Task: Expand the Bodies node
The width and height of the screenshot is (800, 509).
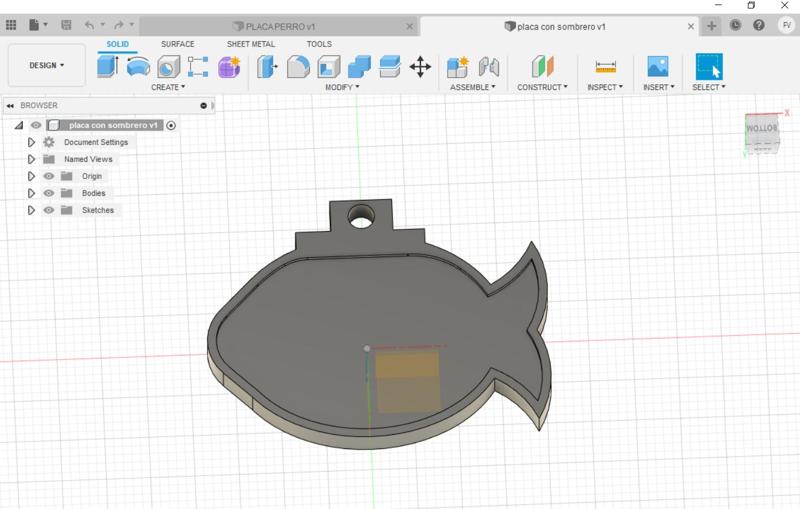Action: [31, 193]
